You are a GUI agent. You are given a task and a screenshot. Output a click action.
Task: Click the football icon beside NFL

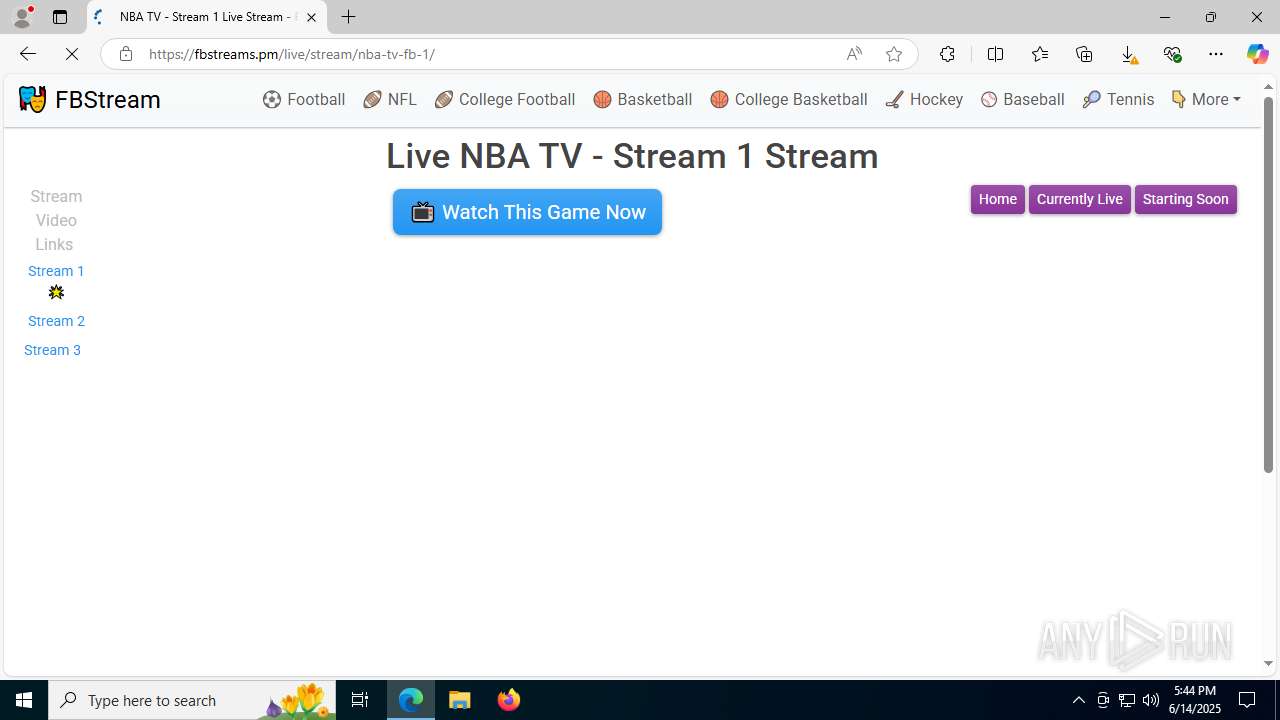[373, 99]
